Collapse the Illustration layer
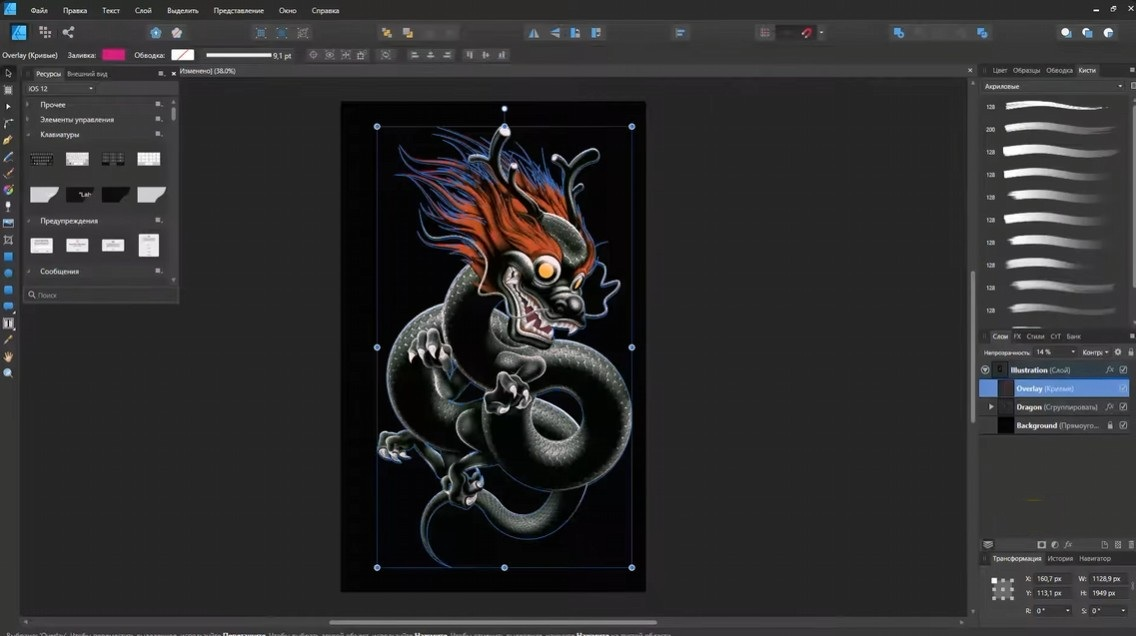The height and width of the screenshot is (636, 1136). [985, 369]
